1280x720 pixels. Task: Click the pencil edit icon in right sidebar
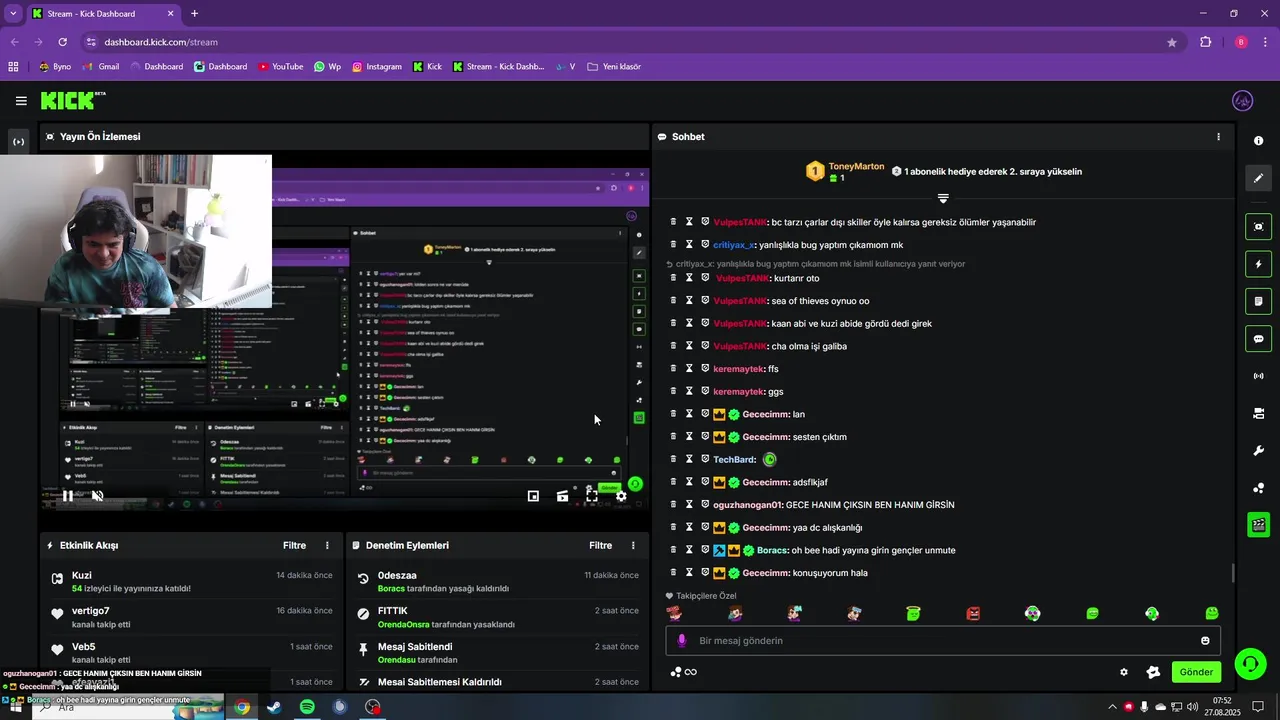click(1258, 178)
